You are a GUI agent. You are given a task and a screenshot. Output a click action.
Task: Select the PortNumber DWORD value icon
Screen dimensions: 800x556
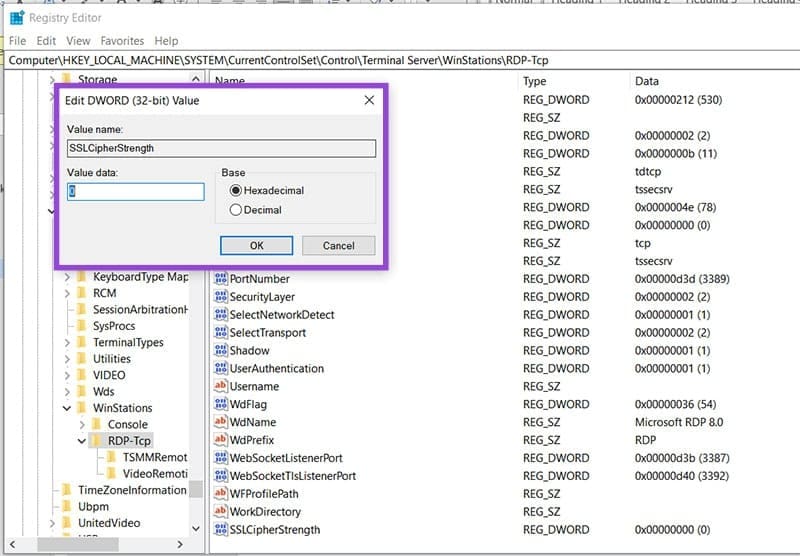click(220, 279)
